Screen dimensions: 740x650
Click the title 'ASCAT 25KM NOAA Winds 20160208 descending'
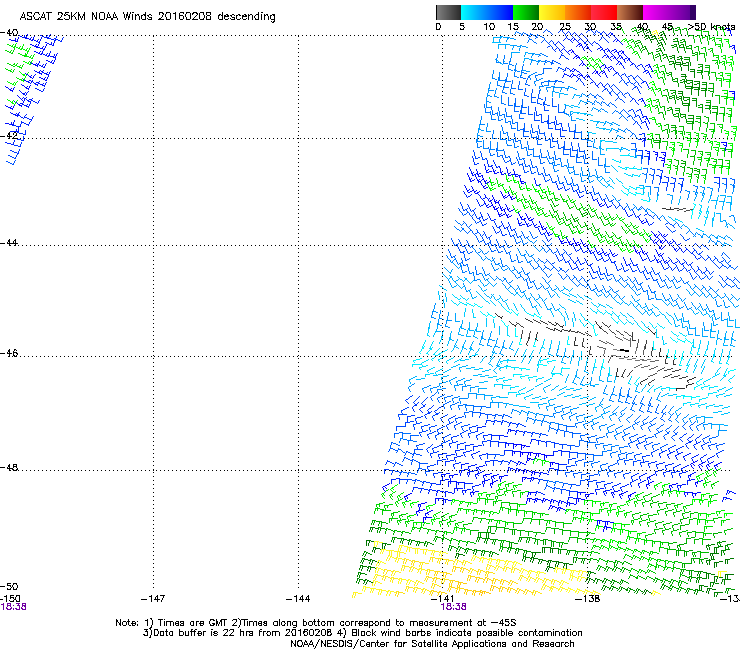pyautogui.click(x=147, y=17)
